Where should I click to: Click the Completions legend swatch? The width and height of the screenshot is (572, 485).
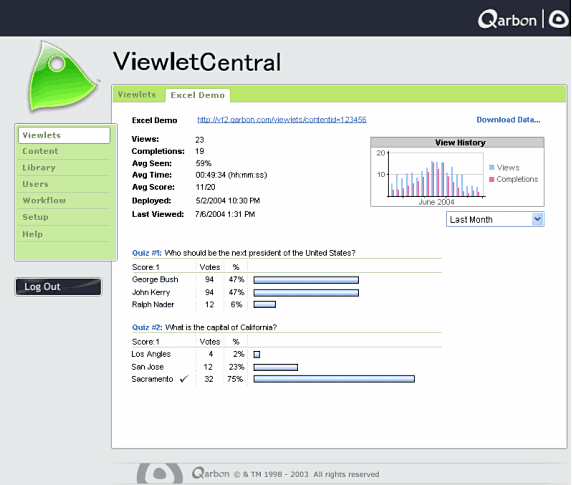(491, 179)
